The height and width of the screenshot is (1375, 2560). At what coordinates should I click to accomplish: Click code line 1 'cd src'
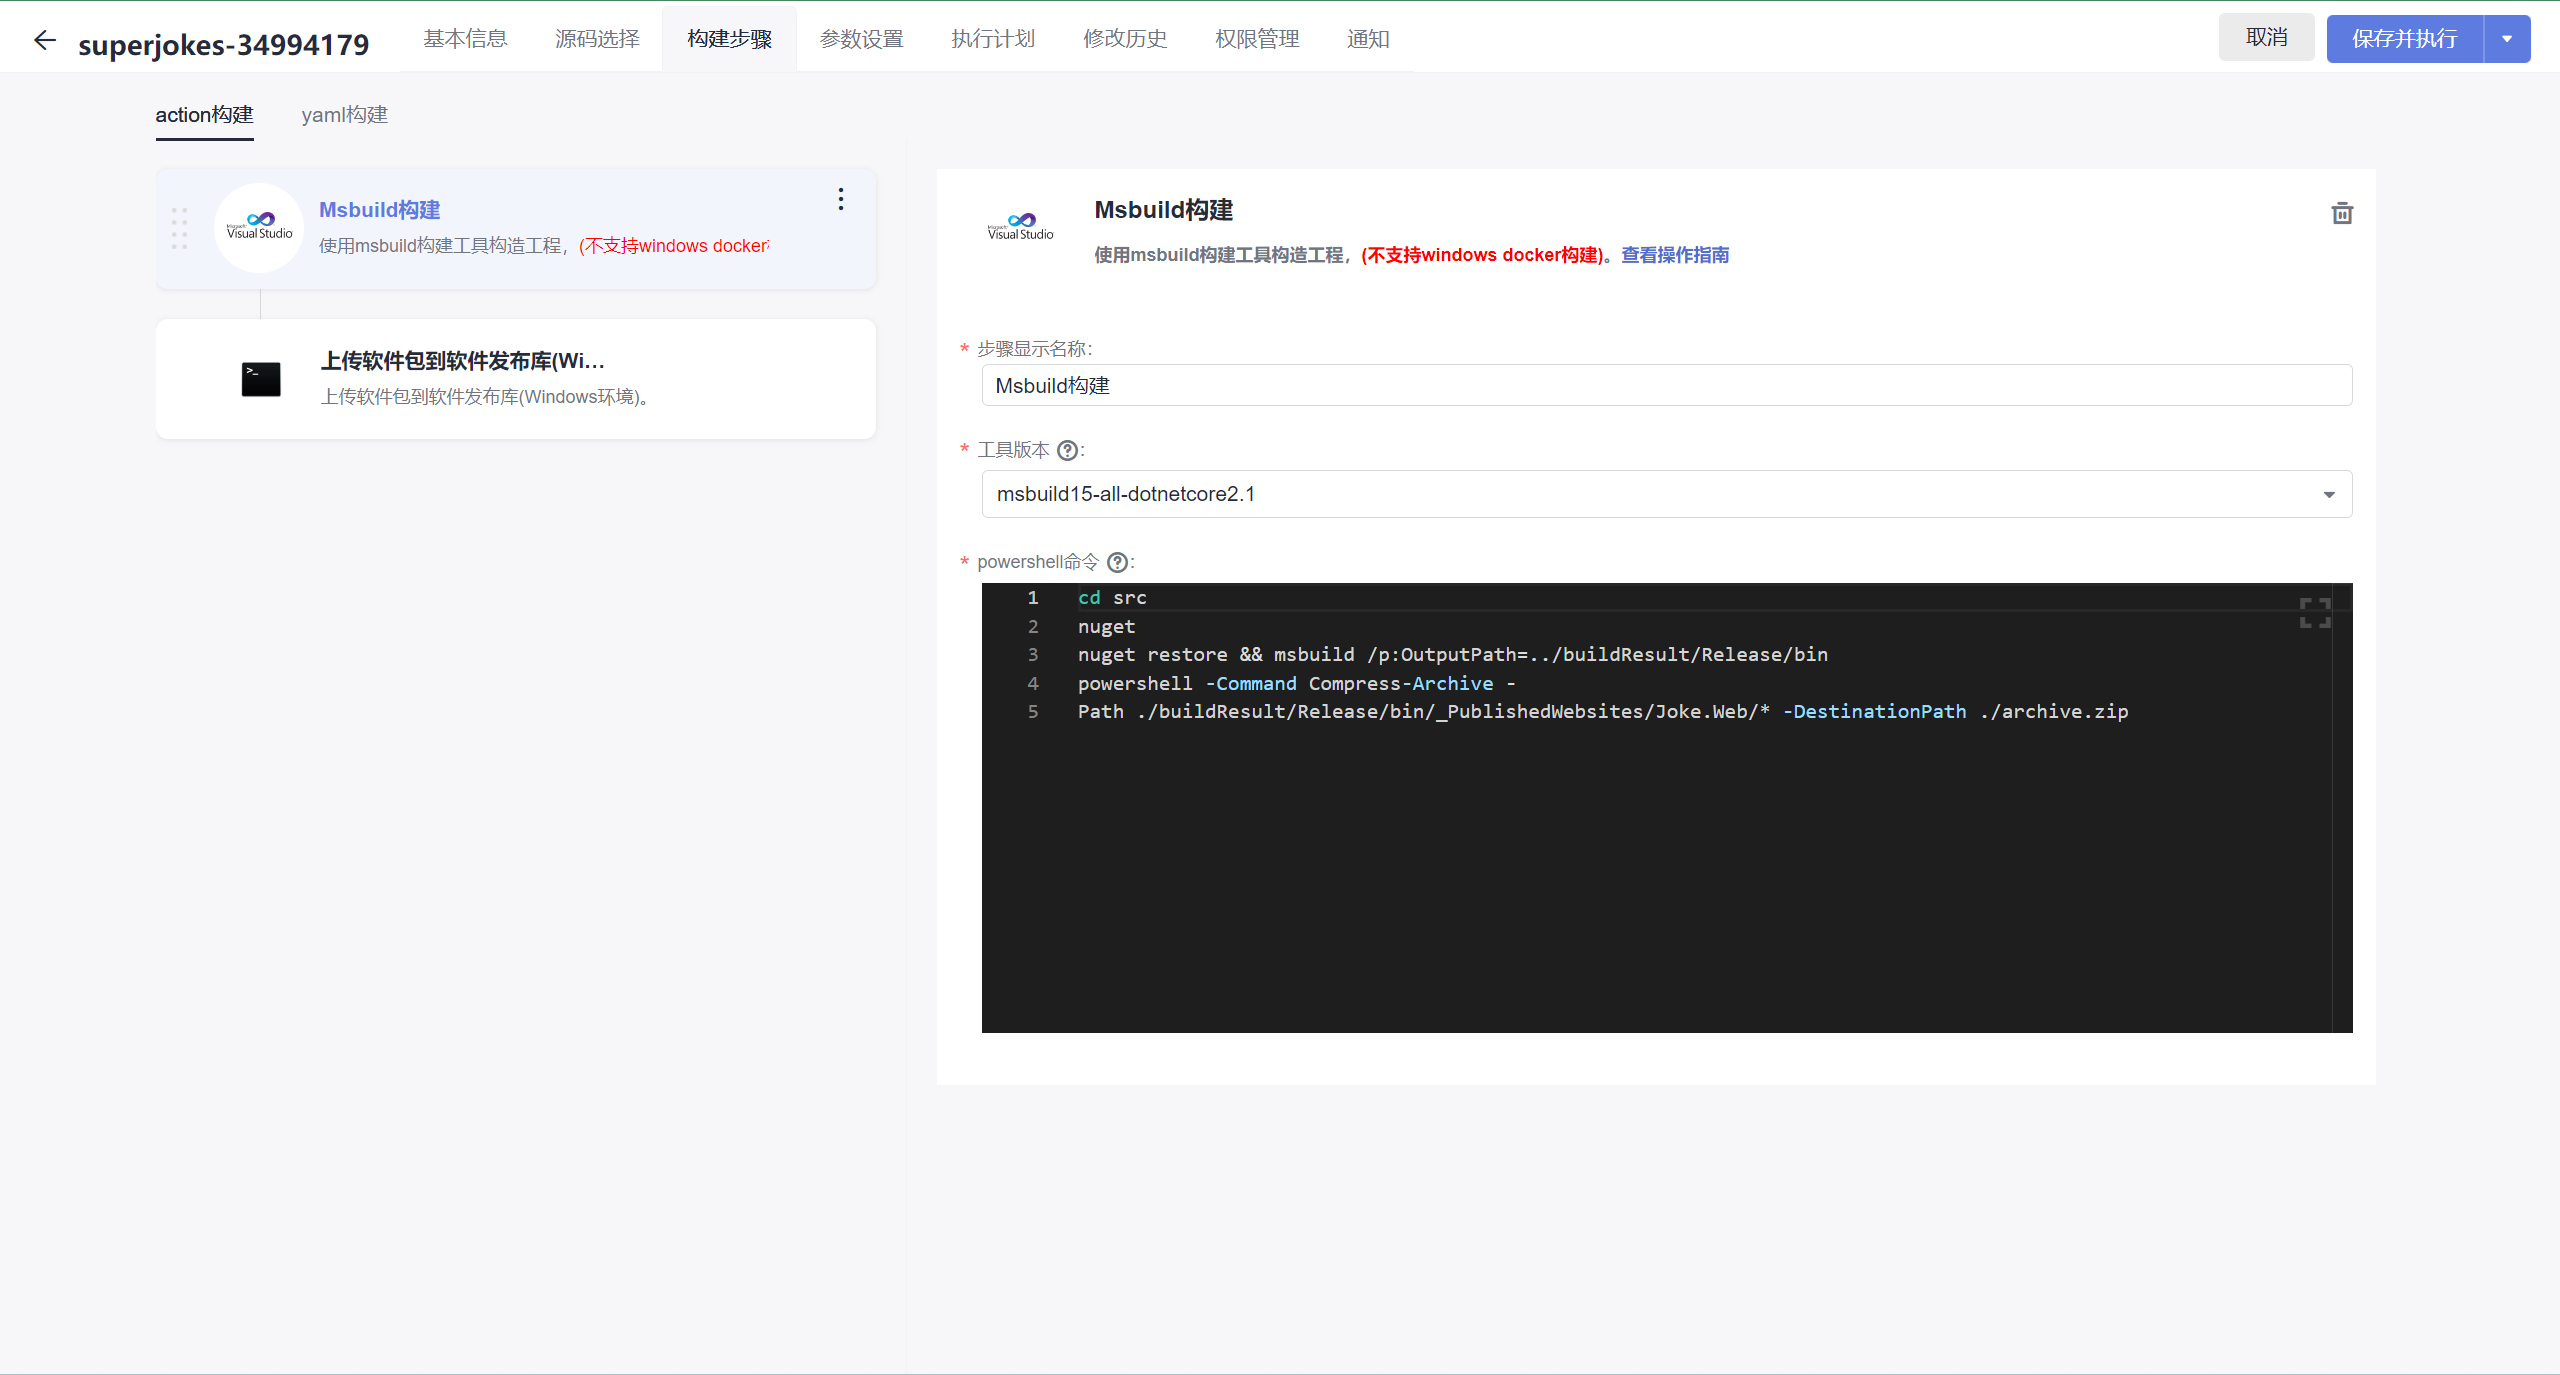(1112, 598)
